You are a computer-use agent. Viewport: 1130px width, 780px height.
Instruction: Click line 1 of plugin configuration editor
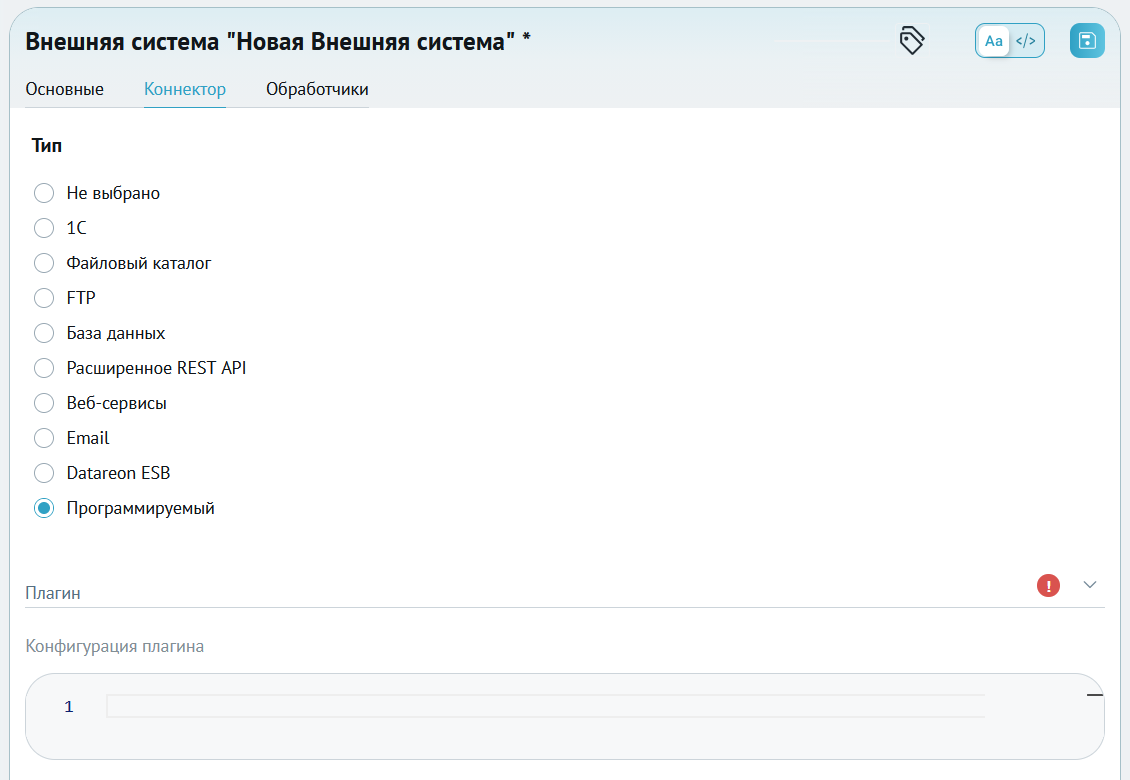click(545, 706)
